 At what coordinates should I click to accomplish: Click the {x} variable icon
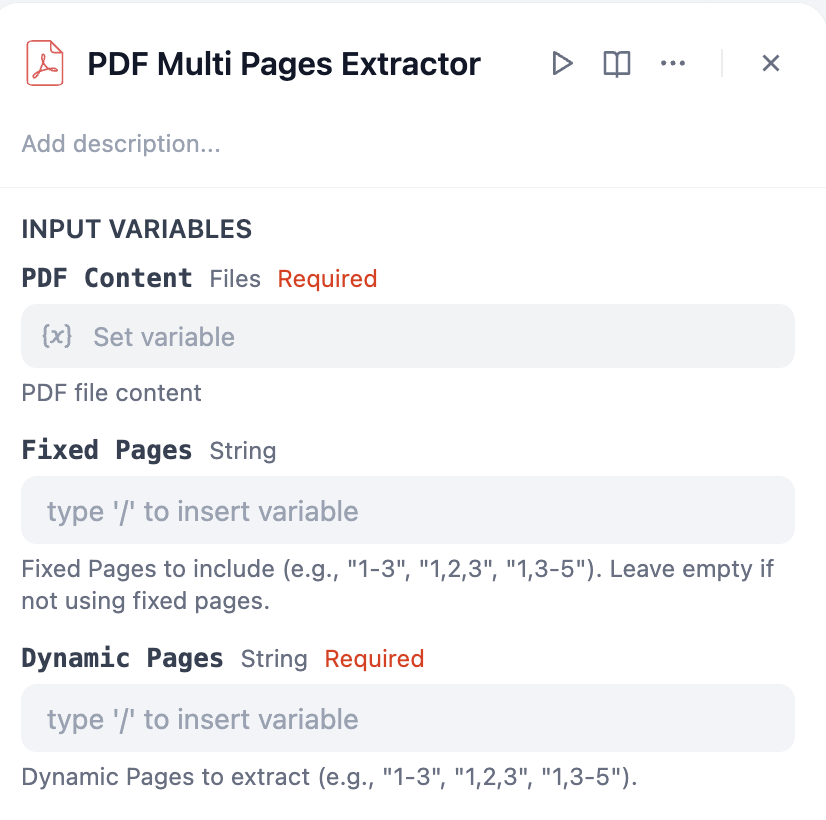click(x=56, y=336)
